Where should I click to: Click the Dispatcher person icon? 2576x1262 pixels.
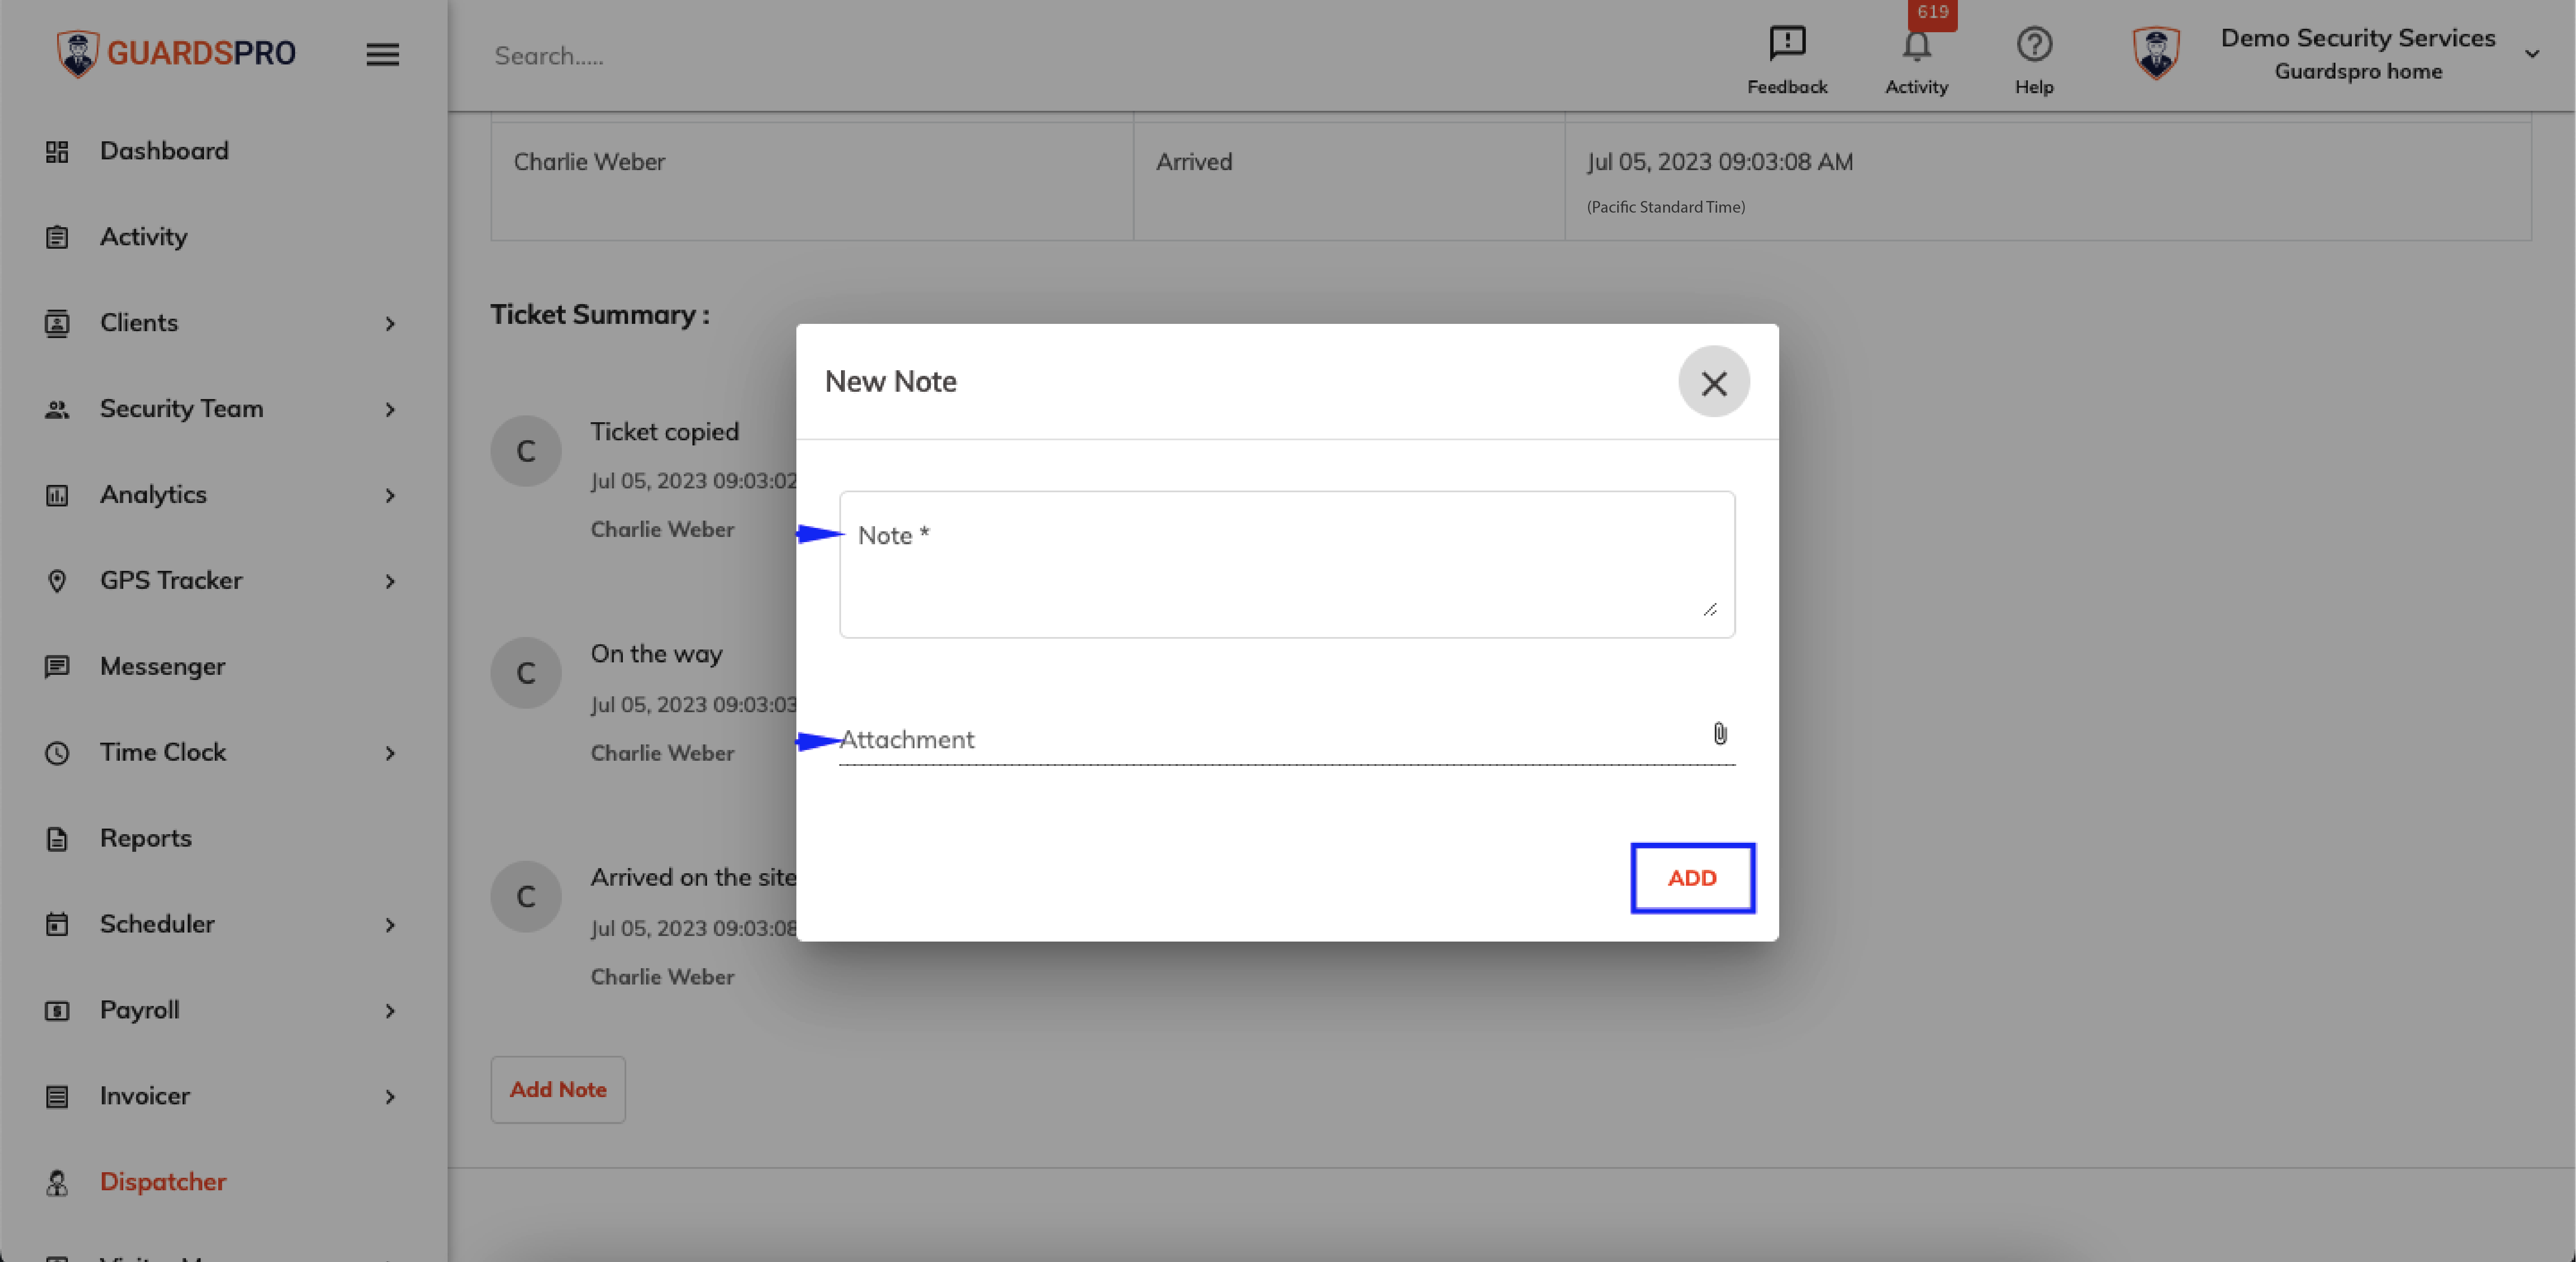point(57,1183)
